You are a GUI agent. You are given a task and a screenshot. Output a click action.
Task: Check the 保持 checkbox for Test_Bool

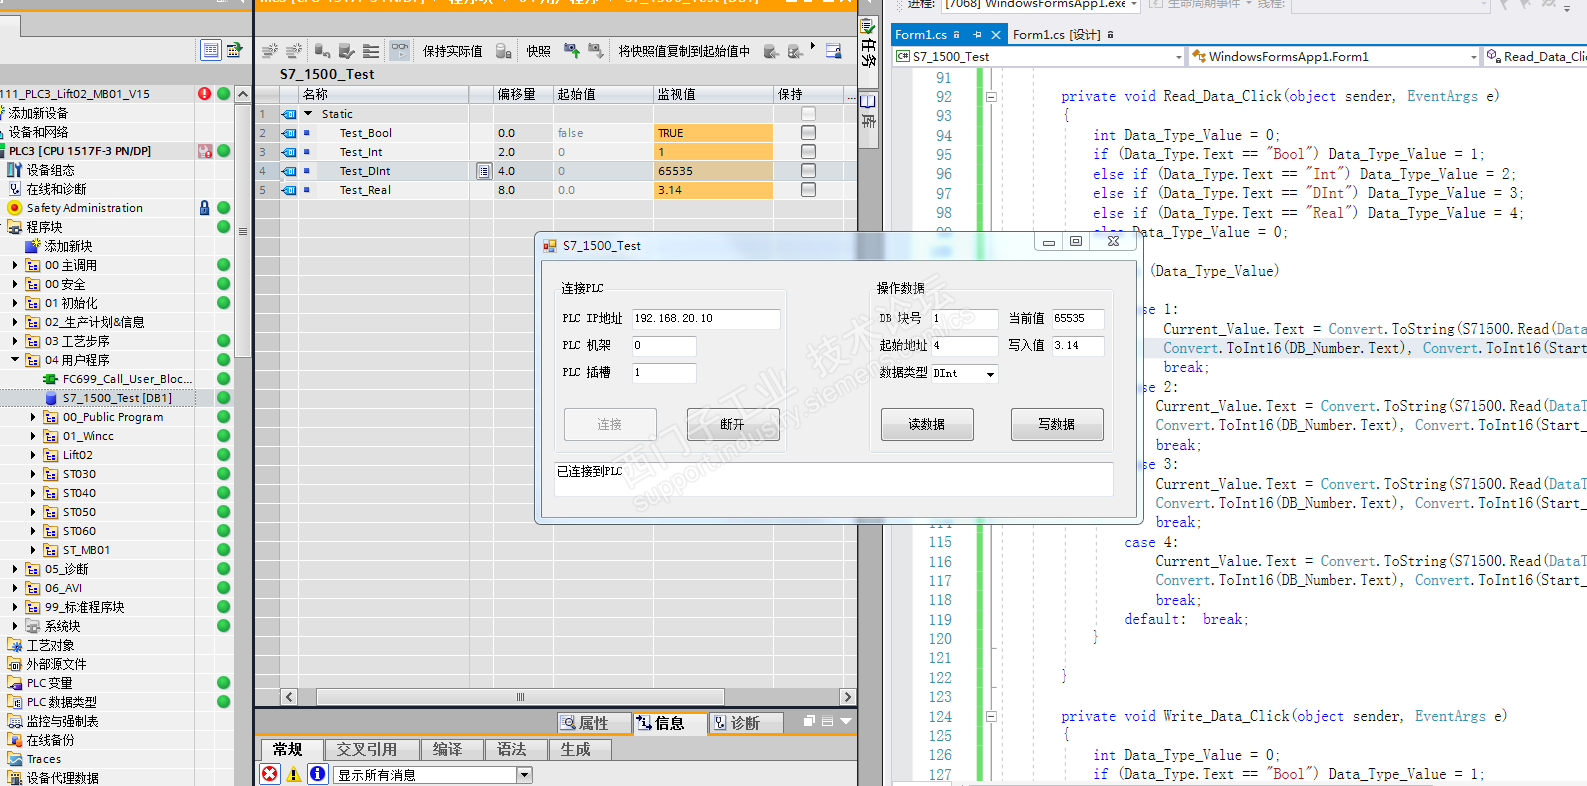point(808,133)
